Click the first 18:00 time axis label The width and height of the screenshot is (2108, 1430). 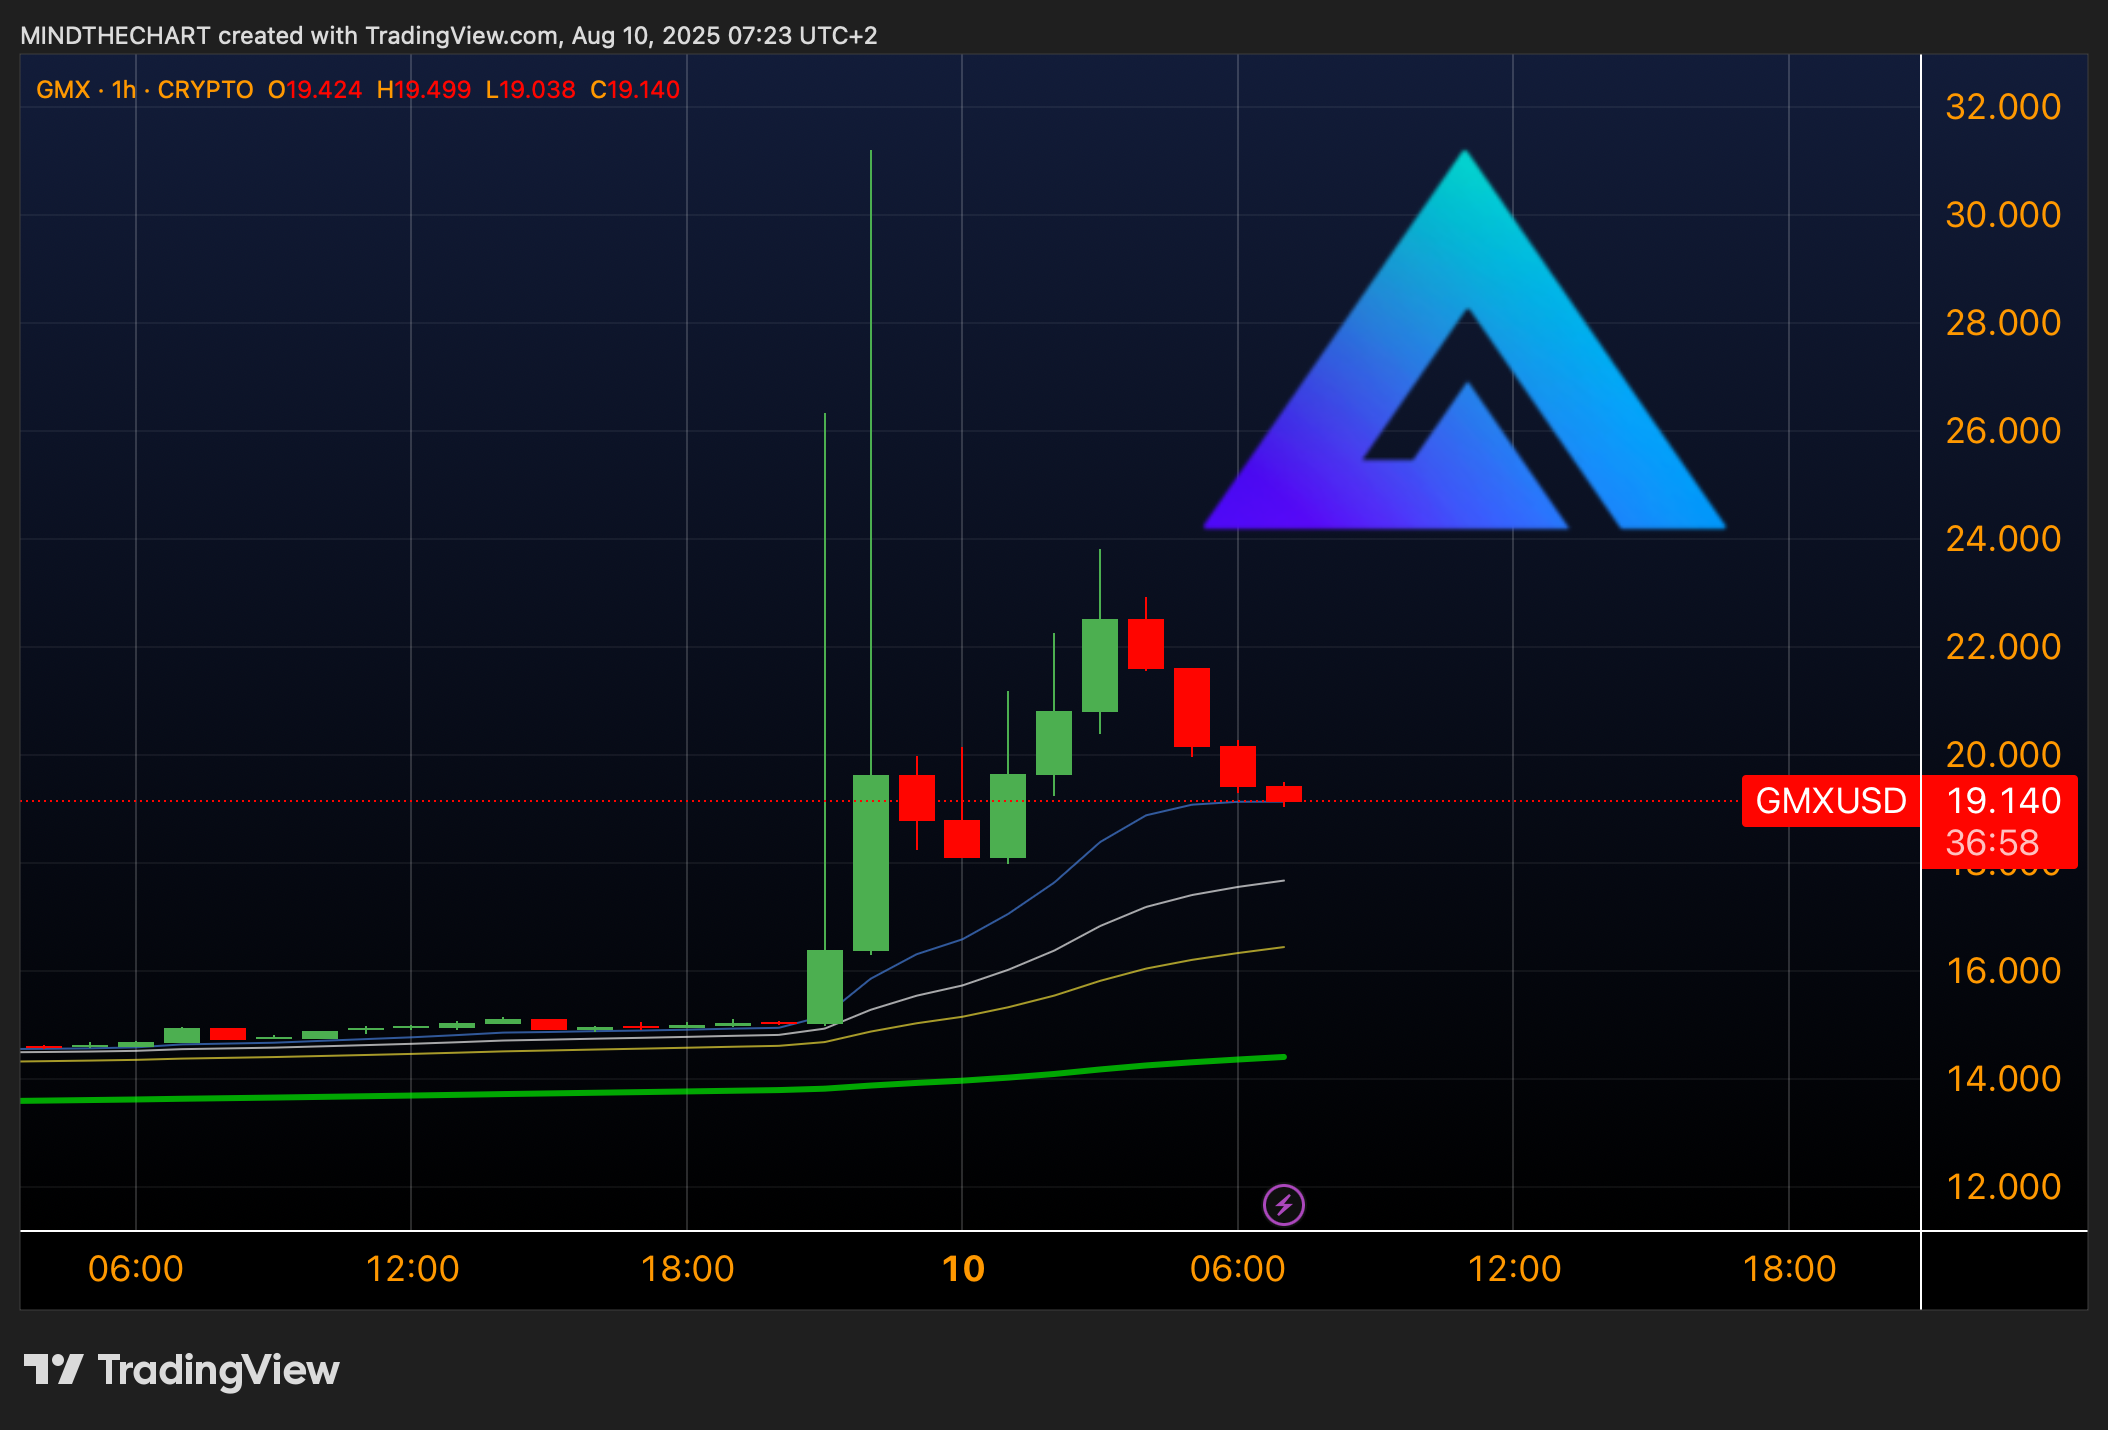[x=687, y=1269]
